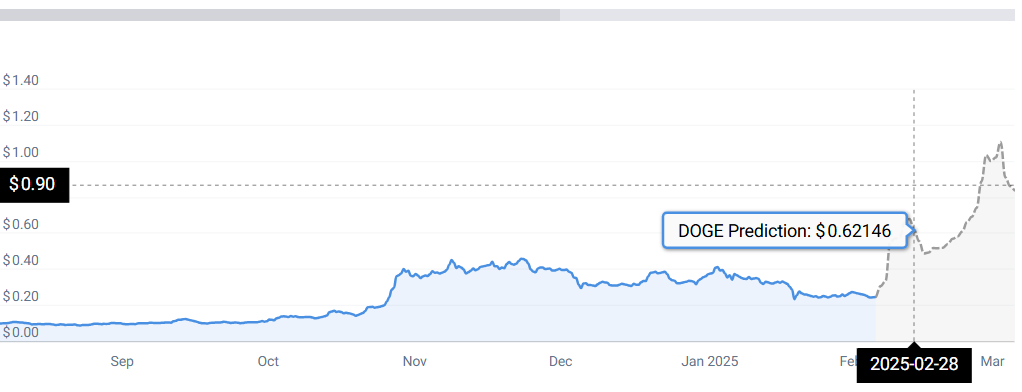Click the $1.00 y-axis label
Screen dimensions: 1022x392
pos(21,153)
